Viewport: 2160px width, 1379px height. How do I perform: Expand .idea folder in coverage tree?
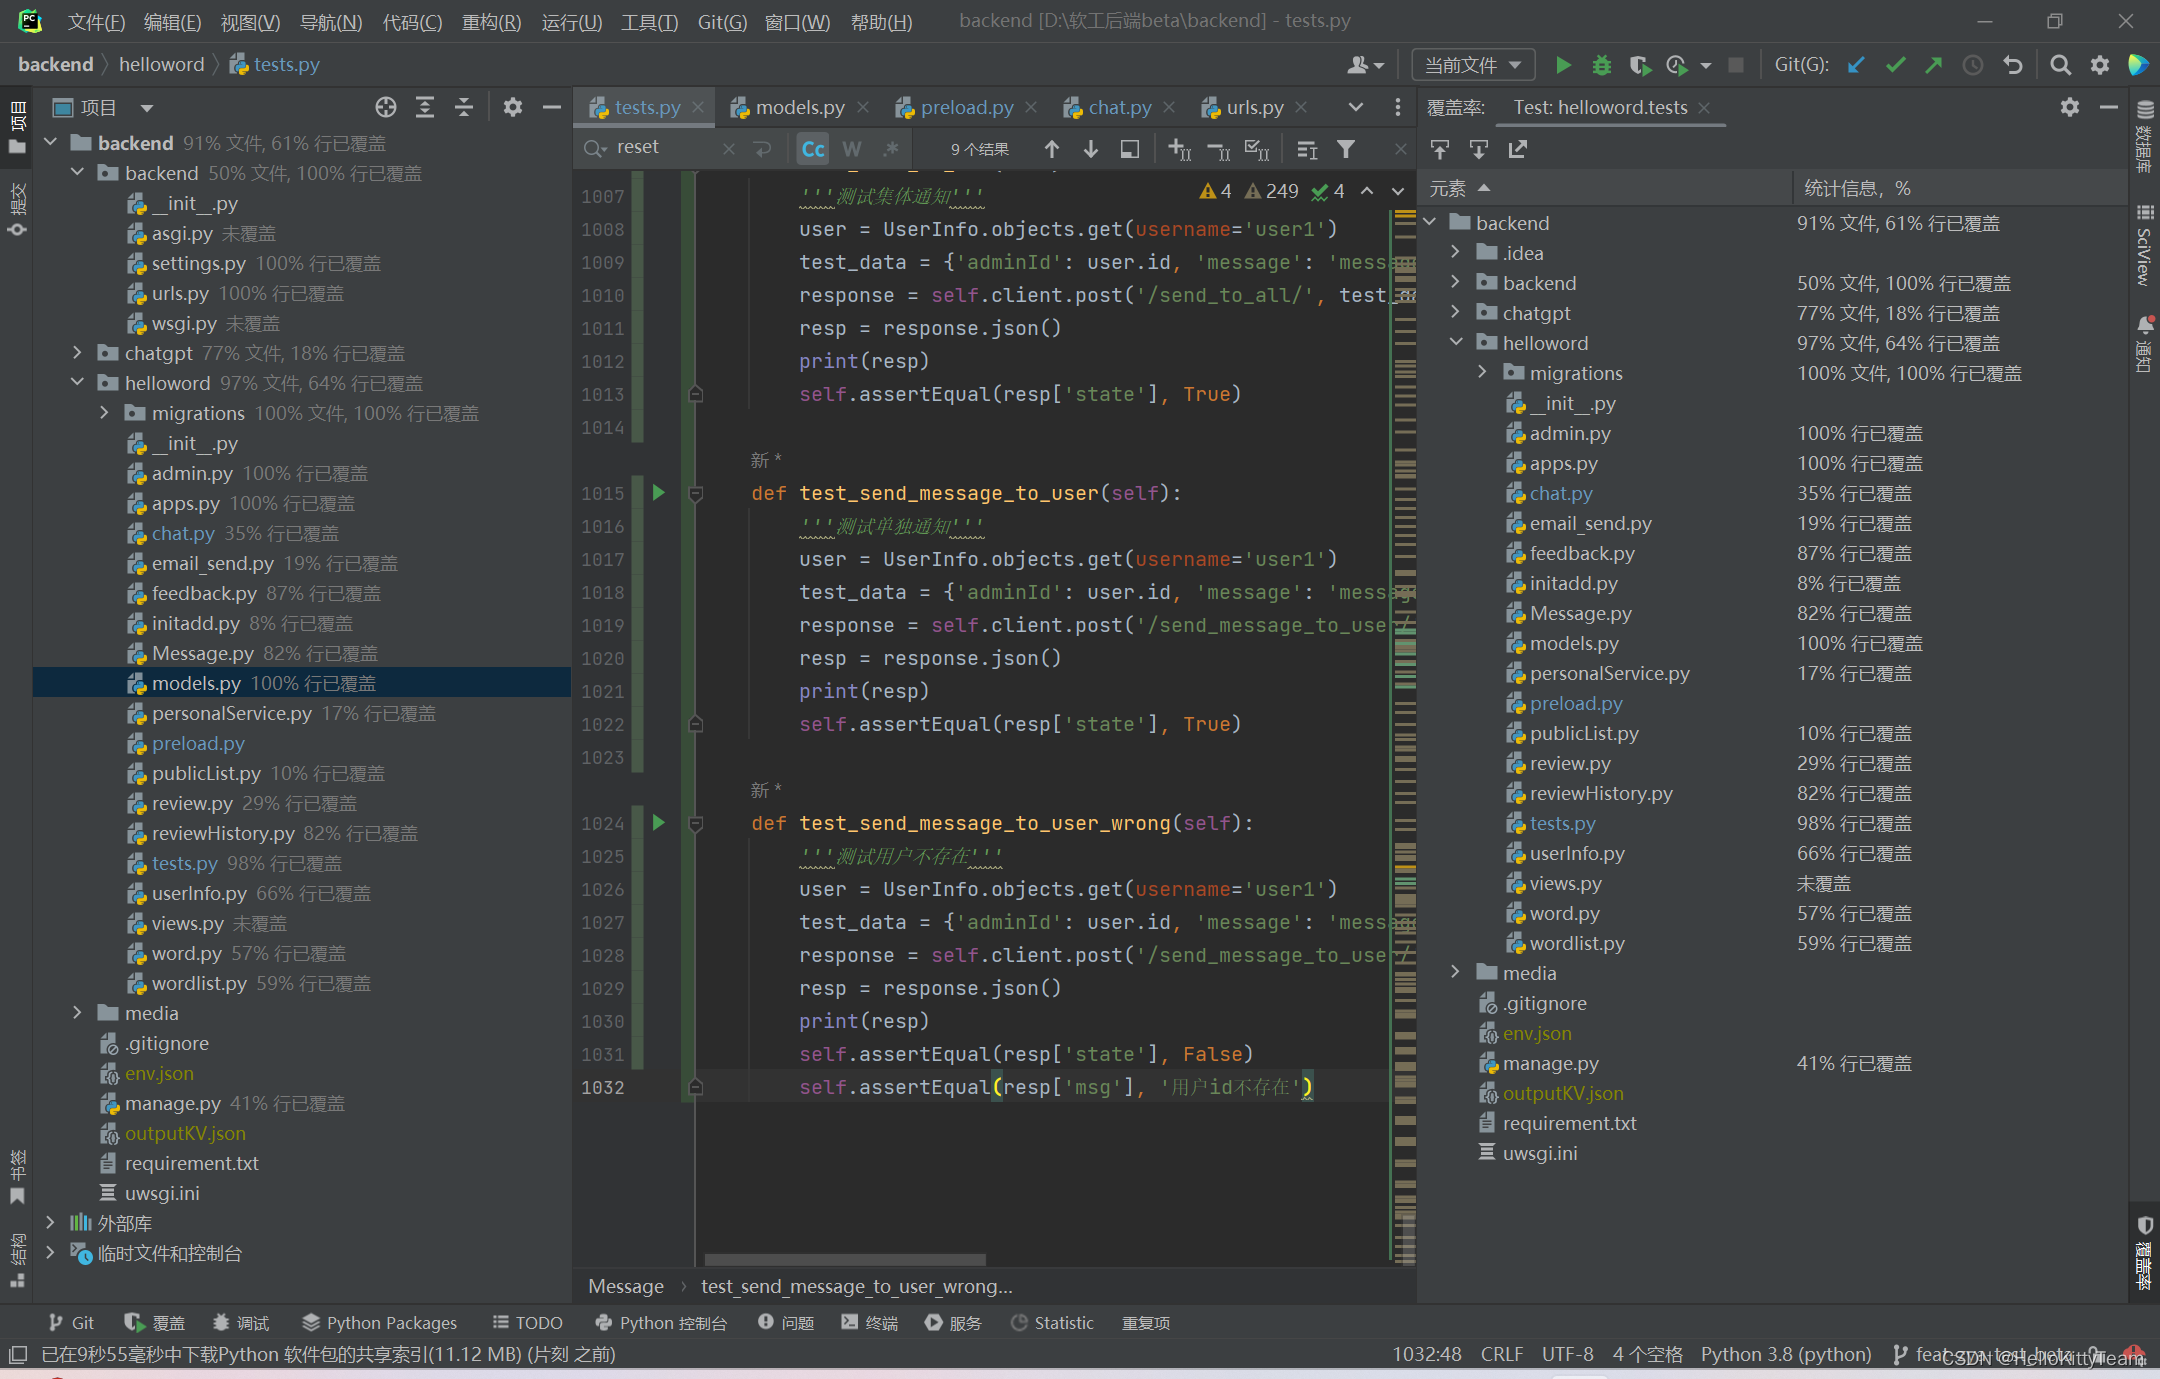tap(1456, 252)
